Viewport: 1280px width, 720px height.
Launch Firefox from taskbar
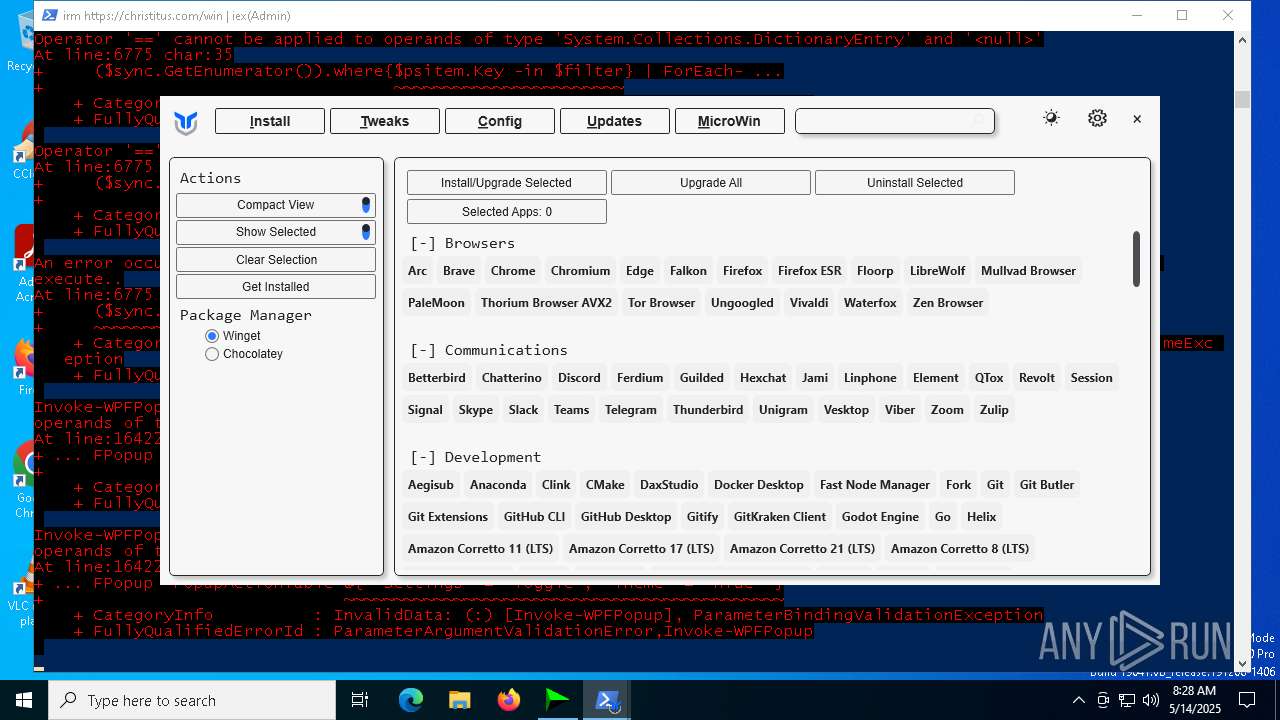tap(508, 700)
